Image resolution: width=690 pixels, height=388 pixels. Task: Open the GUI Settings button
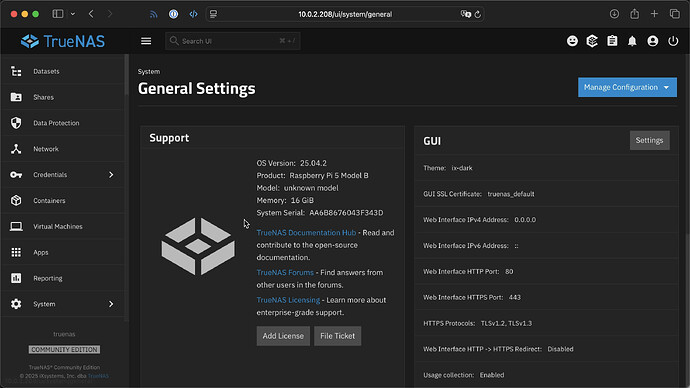pos(649,140)
